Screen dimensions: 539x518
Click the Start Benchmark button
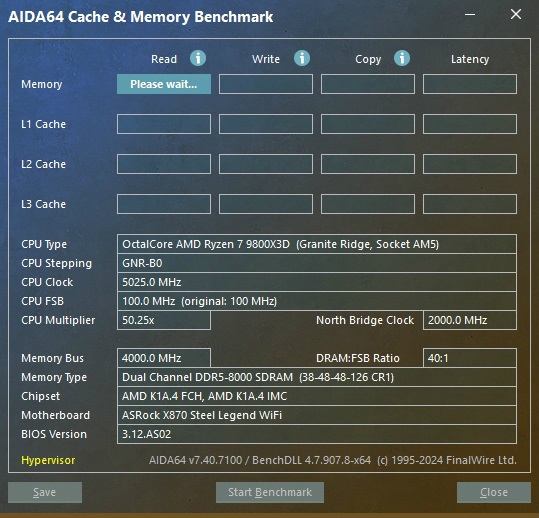pyautogui.click(x=270, y=492)
